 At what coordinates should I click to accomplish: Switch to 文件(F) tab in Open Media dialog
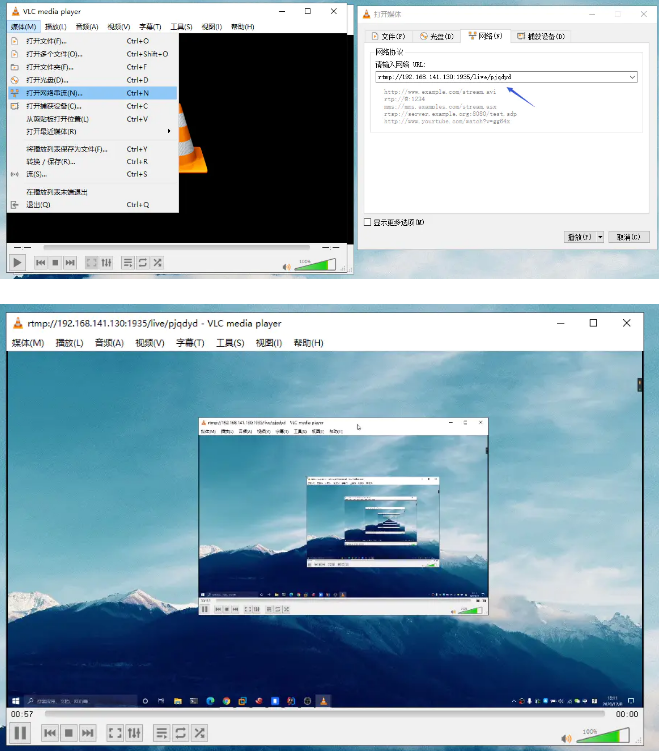(388, 36)
